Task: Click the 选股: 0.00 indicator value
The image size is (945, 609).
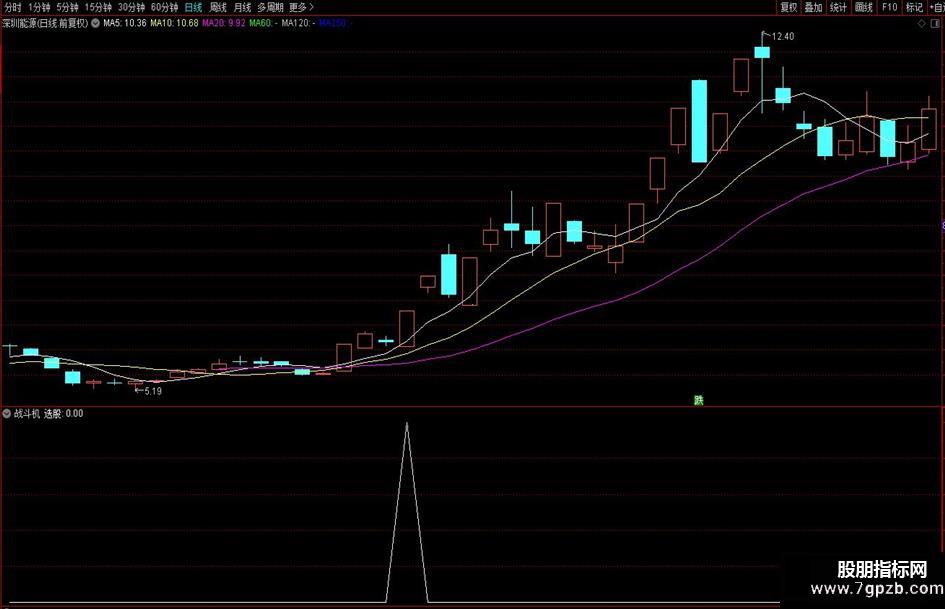Action: 63,414
